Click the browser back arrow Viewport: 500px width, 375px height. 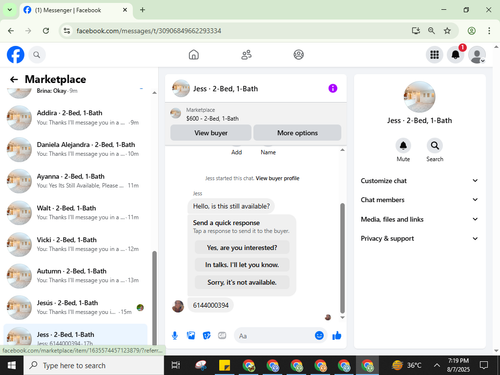coord(11,31)
